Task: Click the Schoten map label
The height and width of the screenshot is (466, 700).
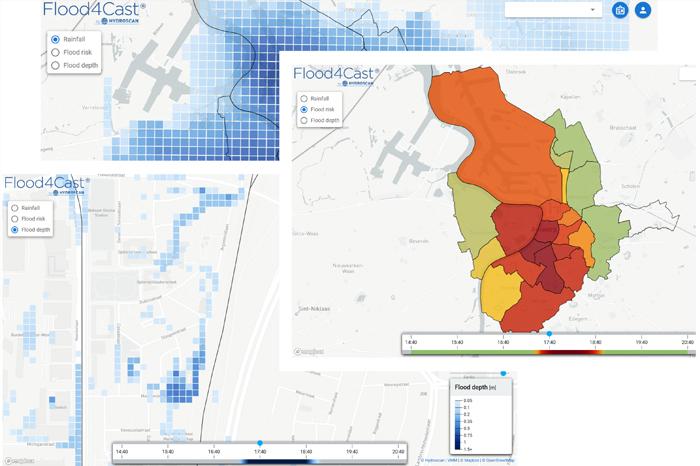Action: click(x=630, y=186)
